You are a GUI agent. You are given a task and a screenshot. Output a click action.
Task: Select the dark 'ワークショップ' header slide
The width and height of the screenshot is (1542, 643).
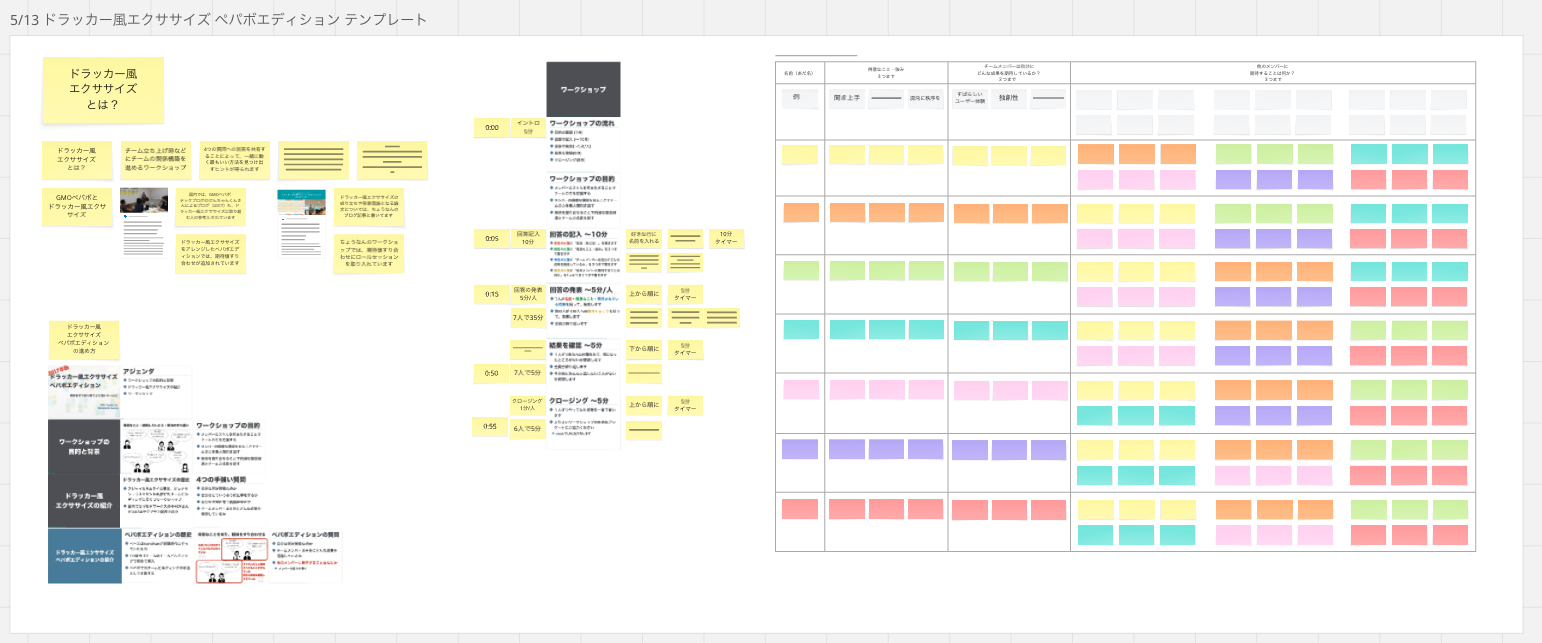[x=583, y=89]
